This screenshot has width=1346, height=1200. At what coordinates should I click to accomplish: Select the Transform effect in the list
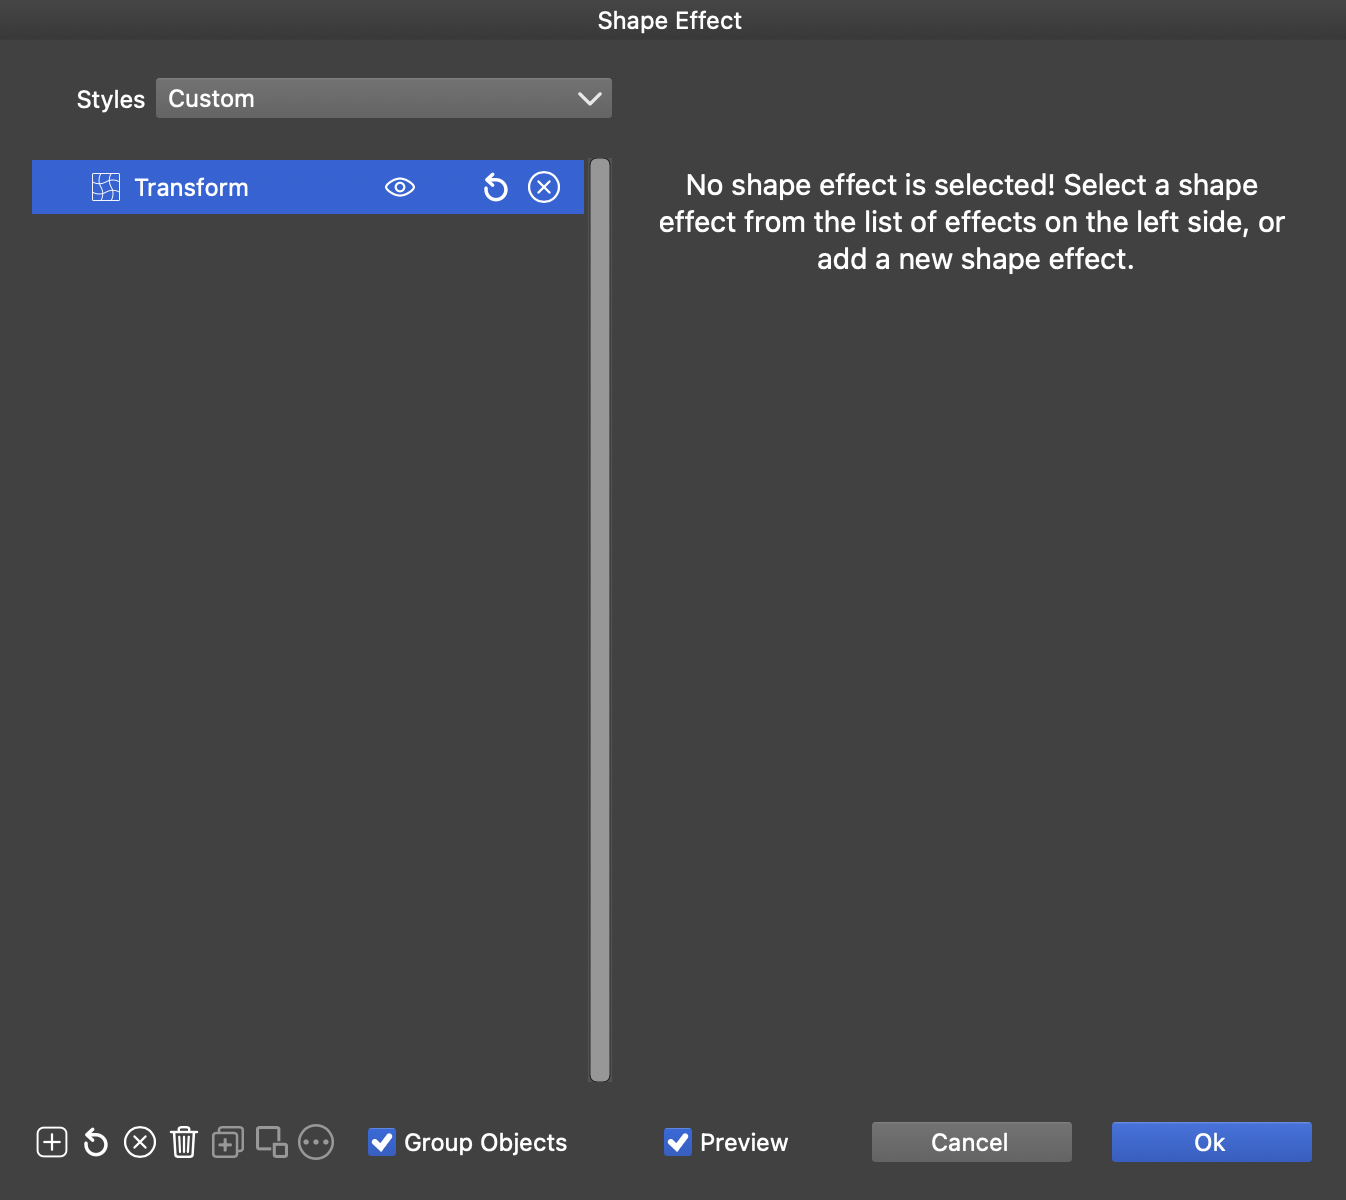pos(250,187)
